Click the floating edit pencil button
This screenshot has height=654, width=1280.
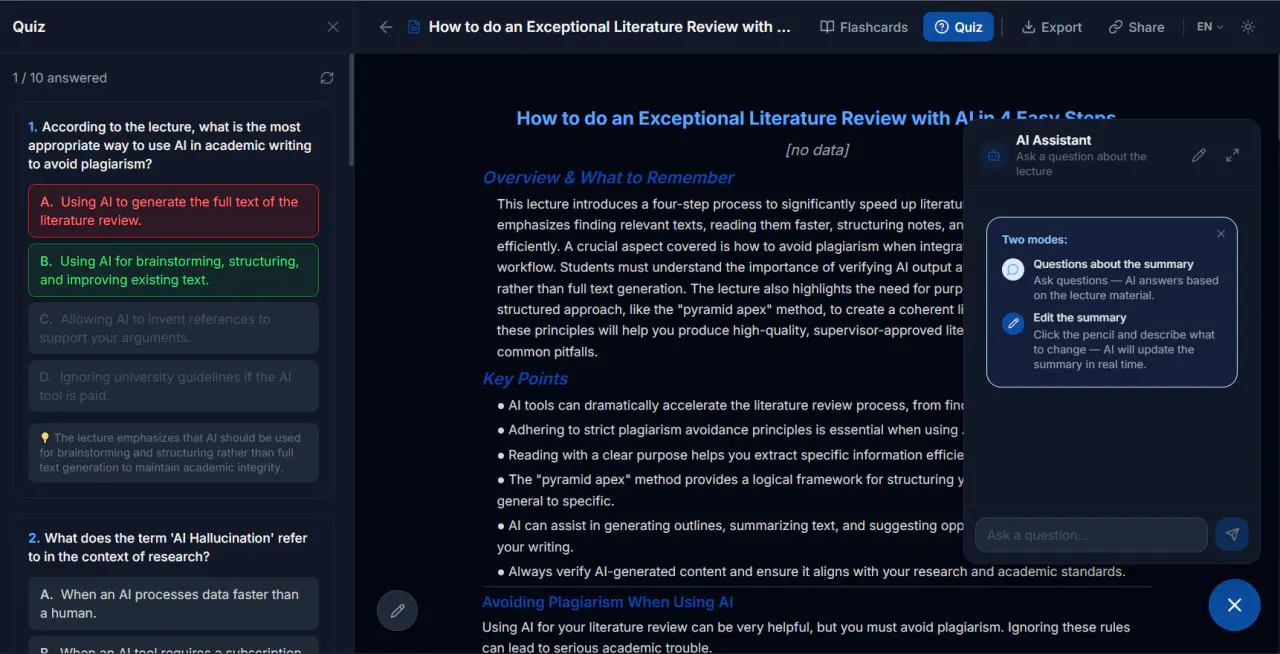click(x=397, y=610)
